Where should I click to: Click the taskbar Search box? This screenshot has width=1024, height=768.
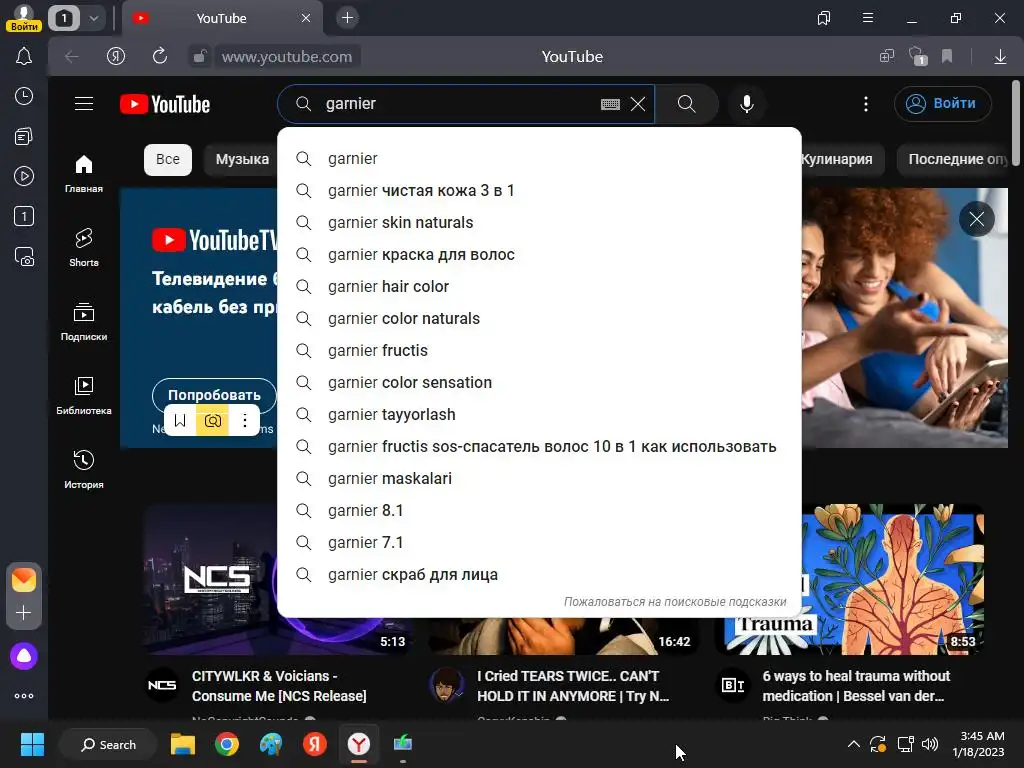tap(108, 744)
